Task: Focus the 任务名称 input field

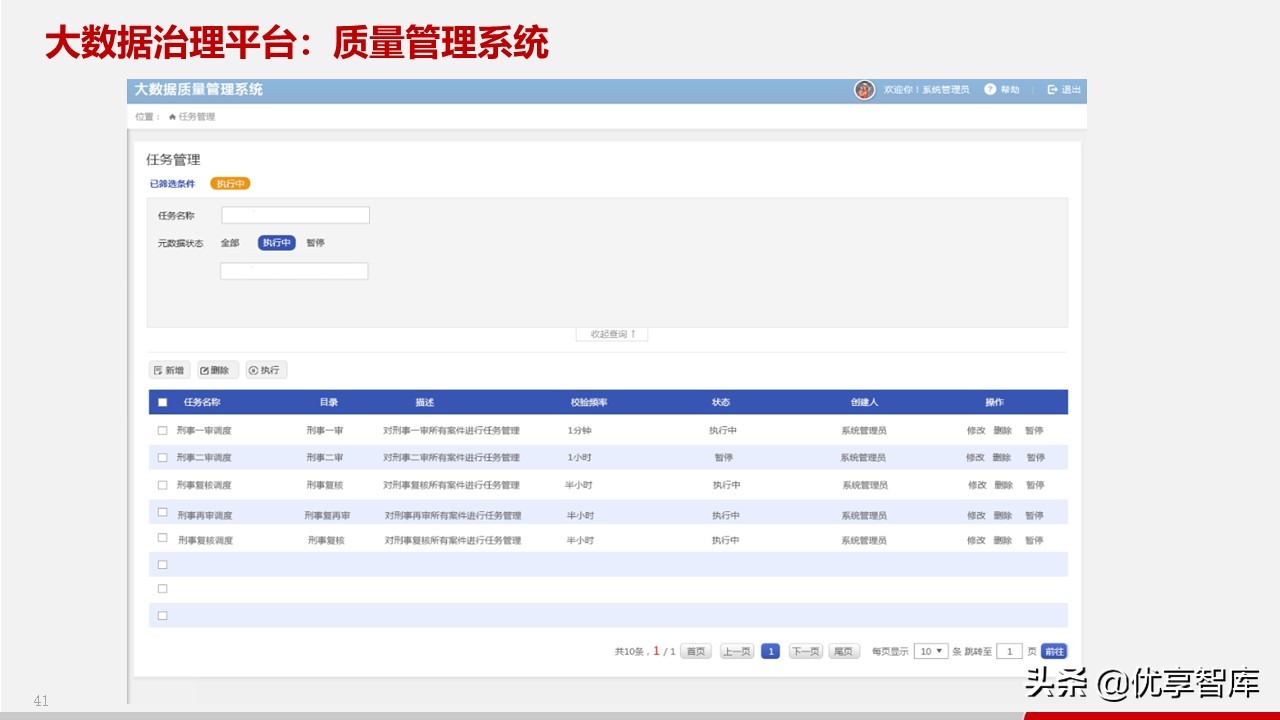Action: (296, 215)
